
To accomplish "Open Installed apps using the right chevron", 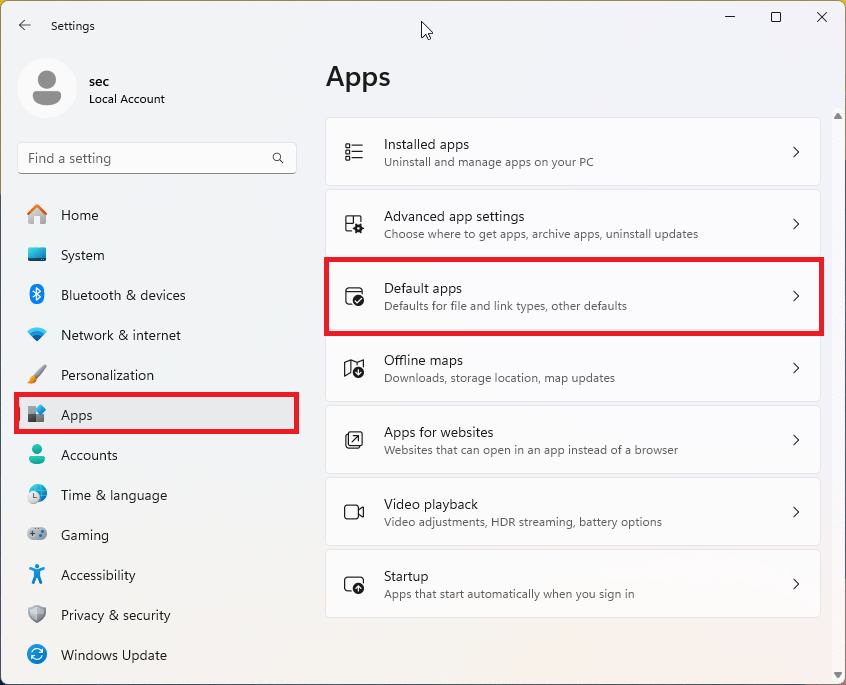I will pyautogui.click(x=796, y=151).
